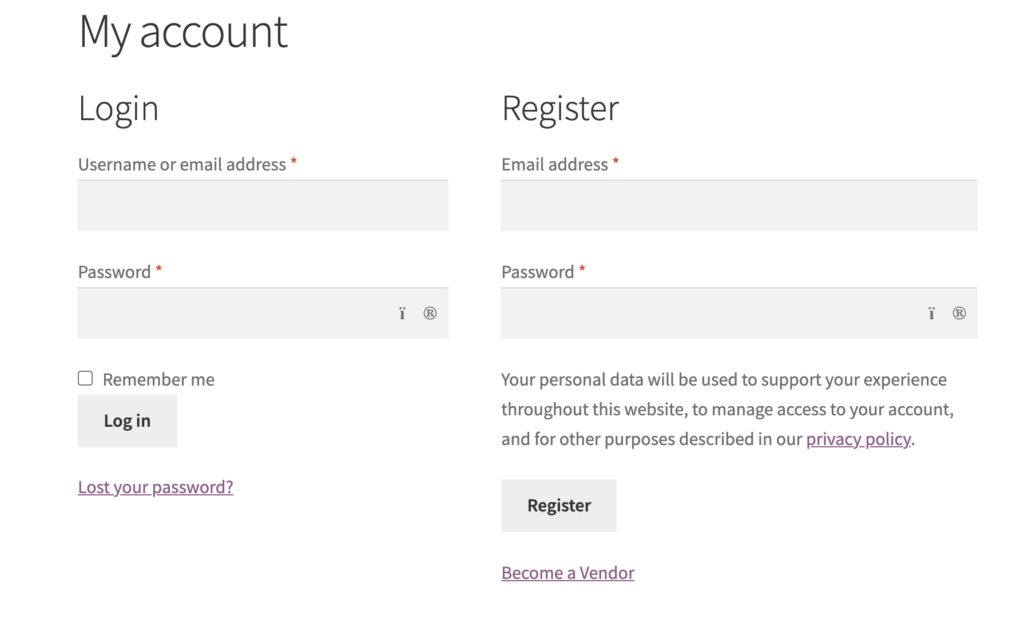1024x627 pixels.
Task: Open the 'Lost your password?' link
Action: [155, 487]
